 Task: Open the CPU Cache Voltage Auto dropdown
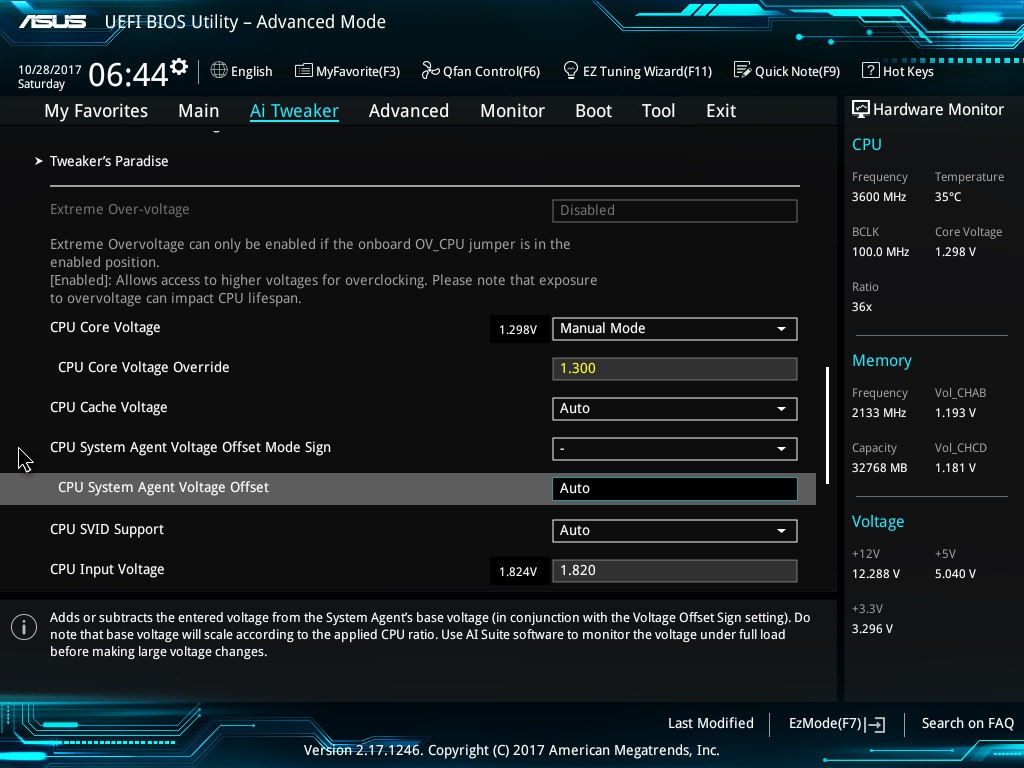click(x=675, y=409)
